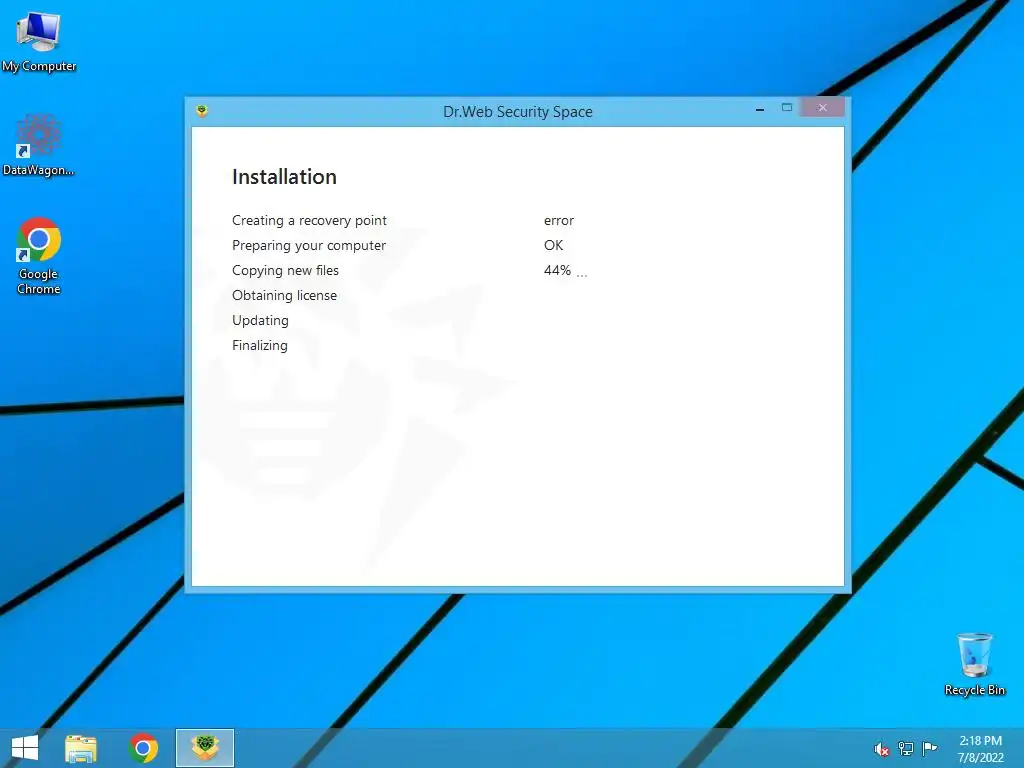Open the Action Center flag icon
The image size is (1024, 768).
tap(930, 748)
